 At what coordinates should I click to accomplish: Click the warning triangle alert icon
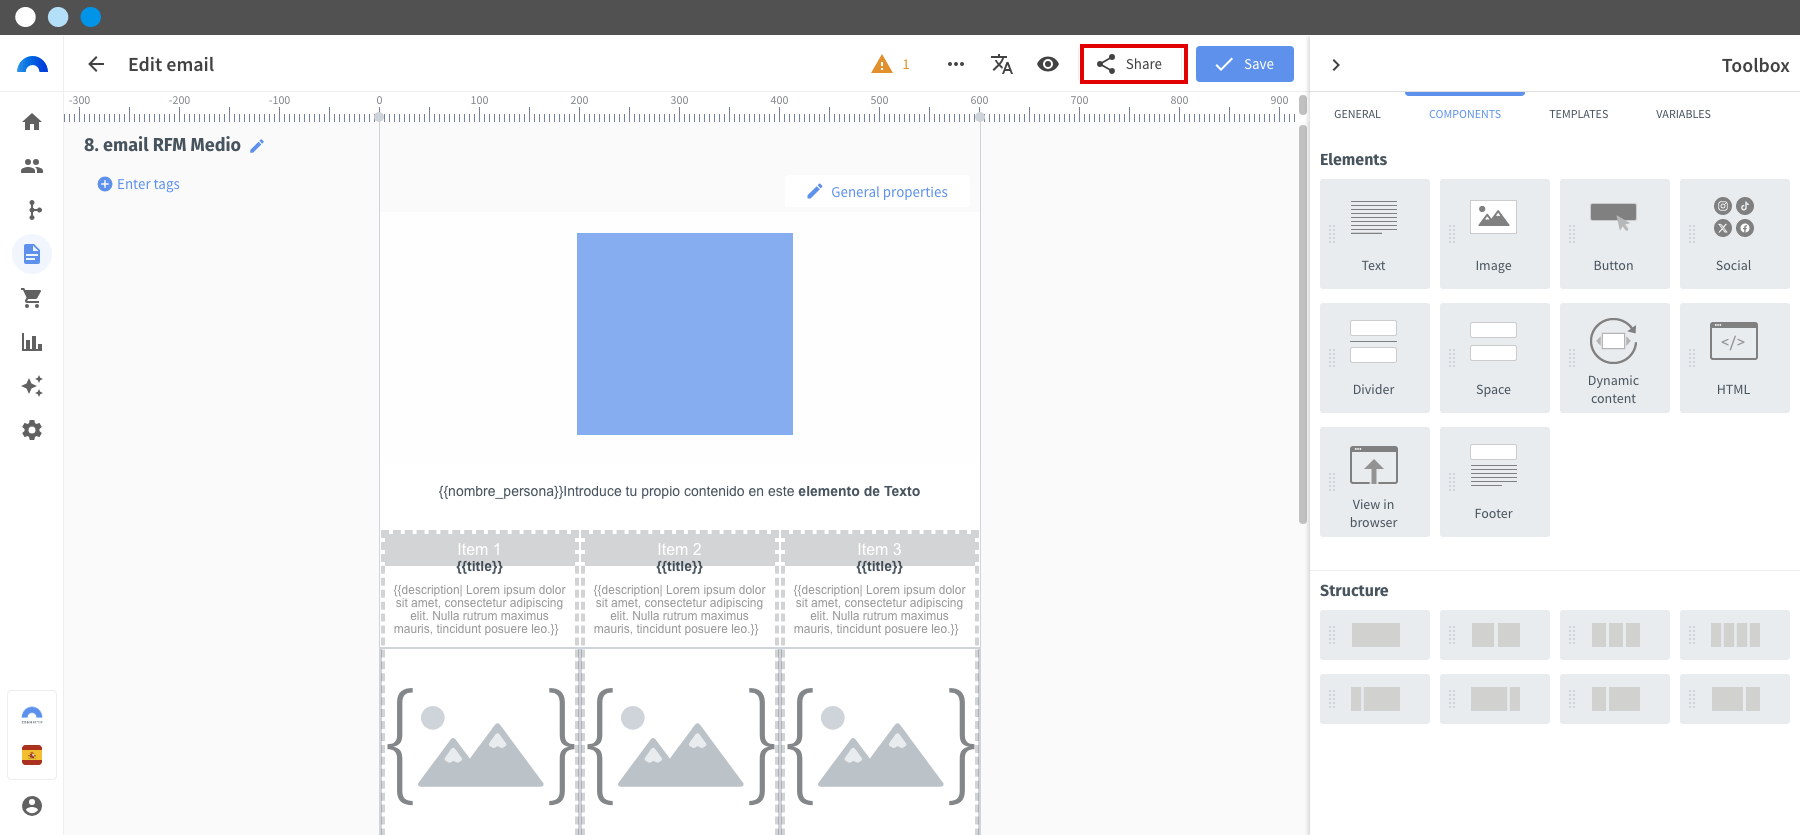pyautogui.click(x=882, y=64)
